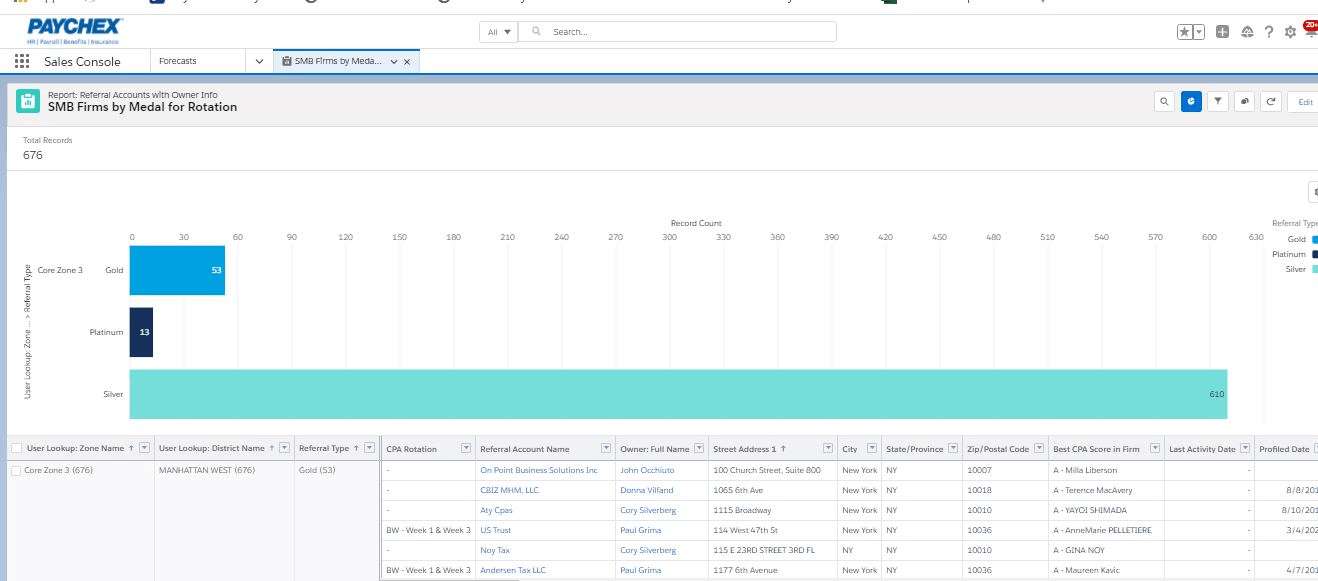This screenshot has height=581, width=1318.
Task: Toggle the chart display button
Action: 1191,101
